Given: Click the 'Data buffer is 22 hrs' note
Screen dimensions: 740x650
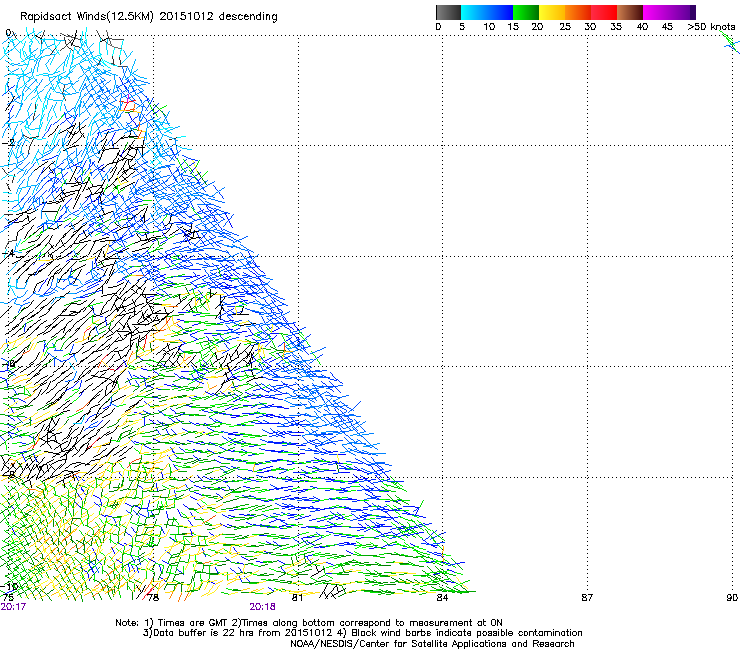Looking at the screenshot, I should [x=362, y=633].
